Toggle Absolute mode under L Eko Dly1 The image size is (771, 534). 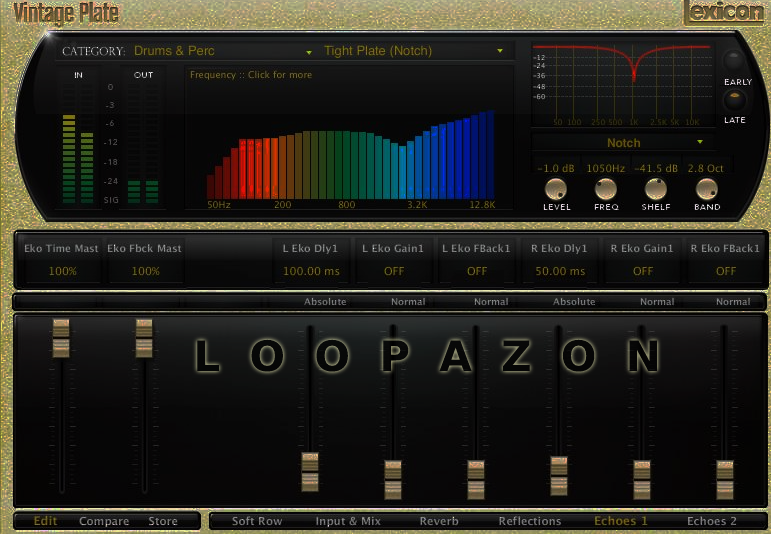[x=325, y=301]
